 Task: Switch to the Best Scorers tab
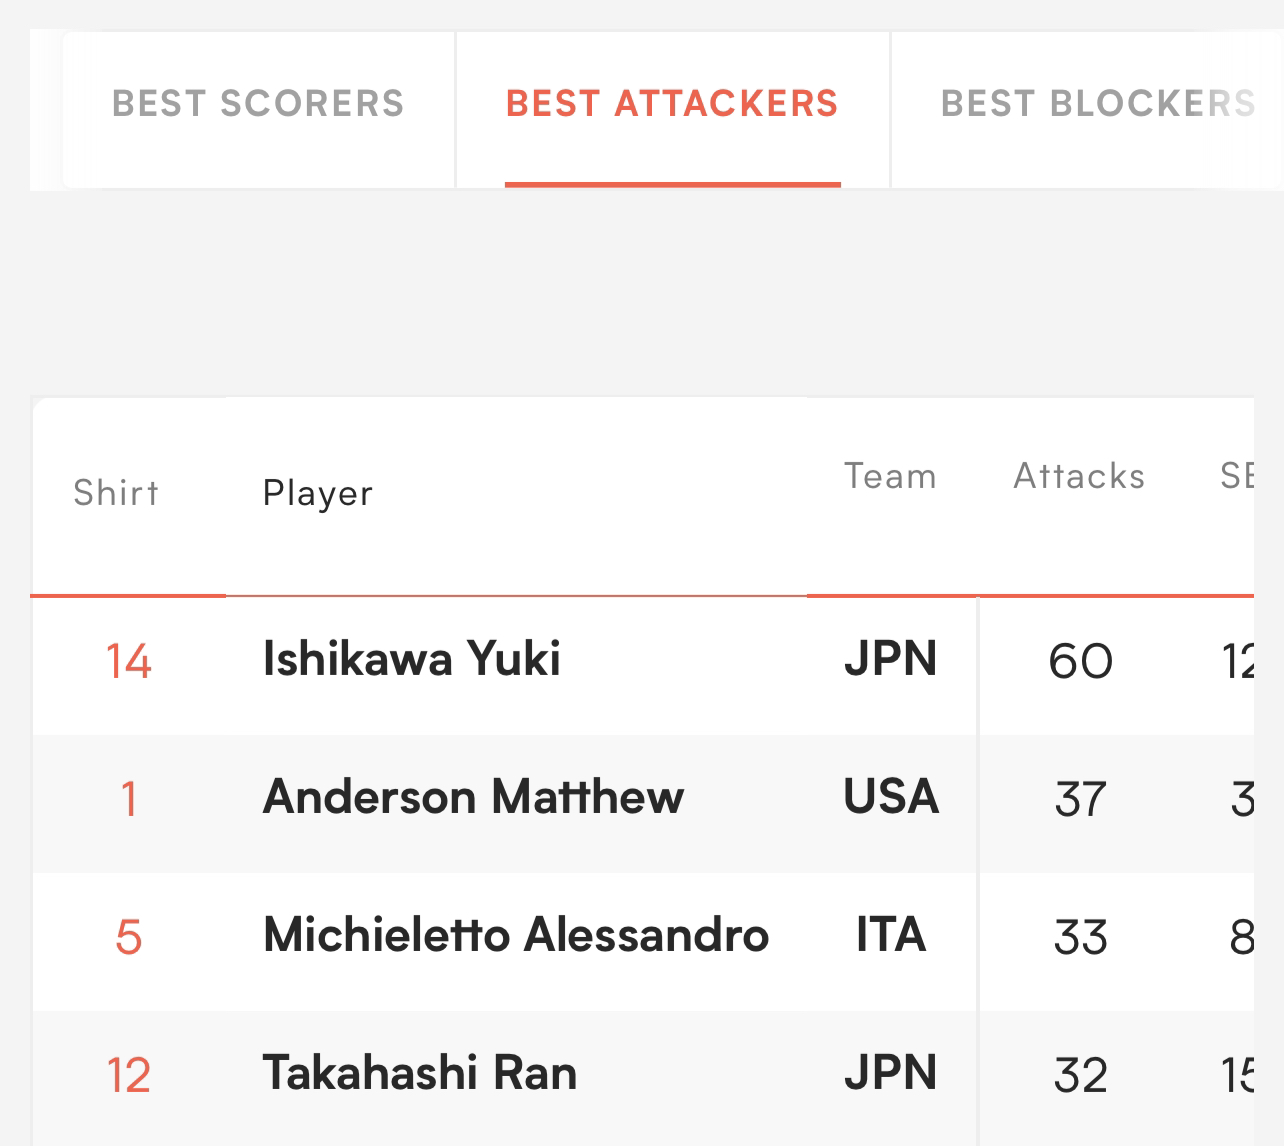point(258,104)
